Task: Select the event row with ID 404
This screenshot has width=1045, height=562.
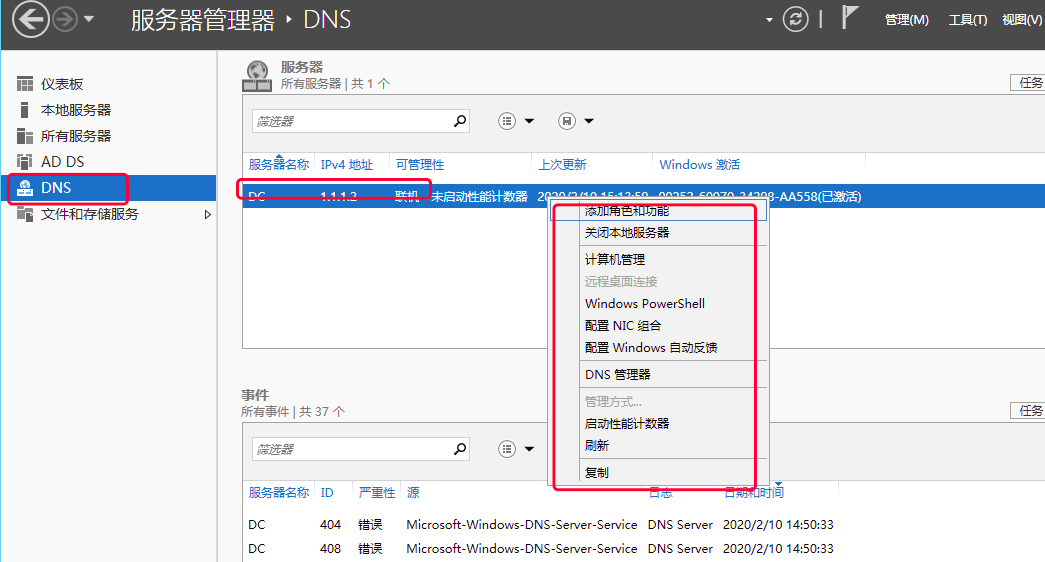Action: [x=644, y=525]
